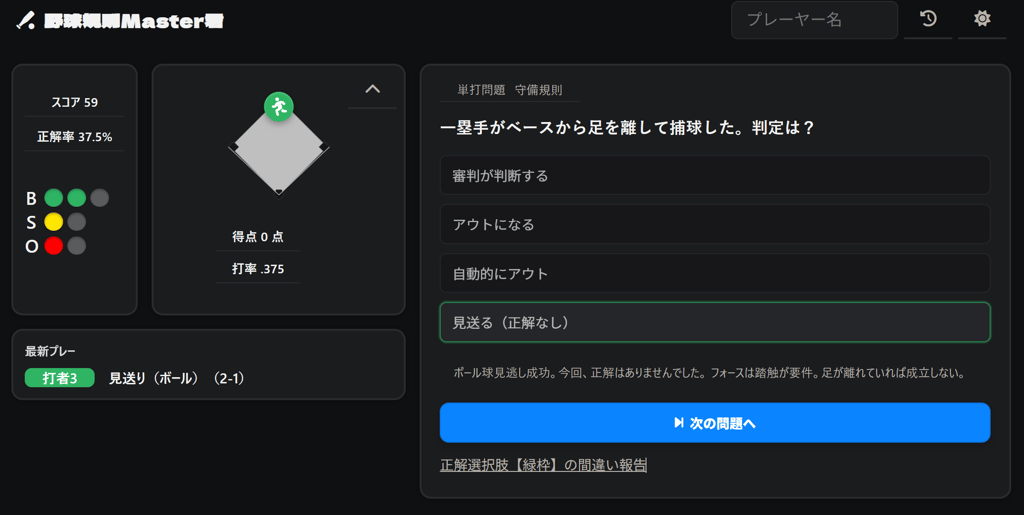Click the green runner icon on second base
Screen dimensions: 1024x515
pos(278,106)
